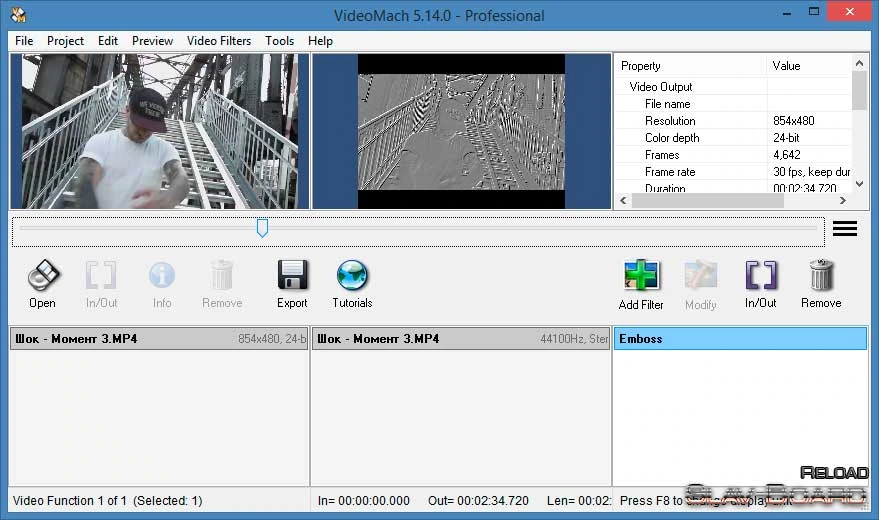Viewport: 879px width, 520px height.
Task: Click property panel scroll left arrow
Action: click(623, 201)
